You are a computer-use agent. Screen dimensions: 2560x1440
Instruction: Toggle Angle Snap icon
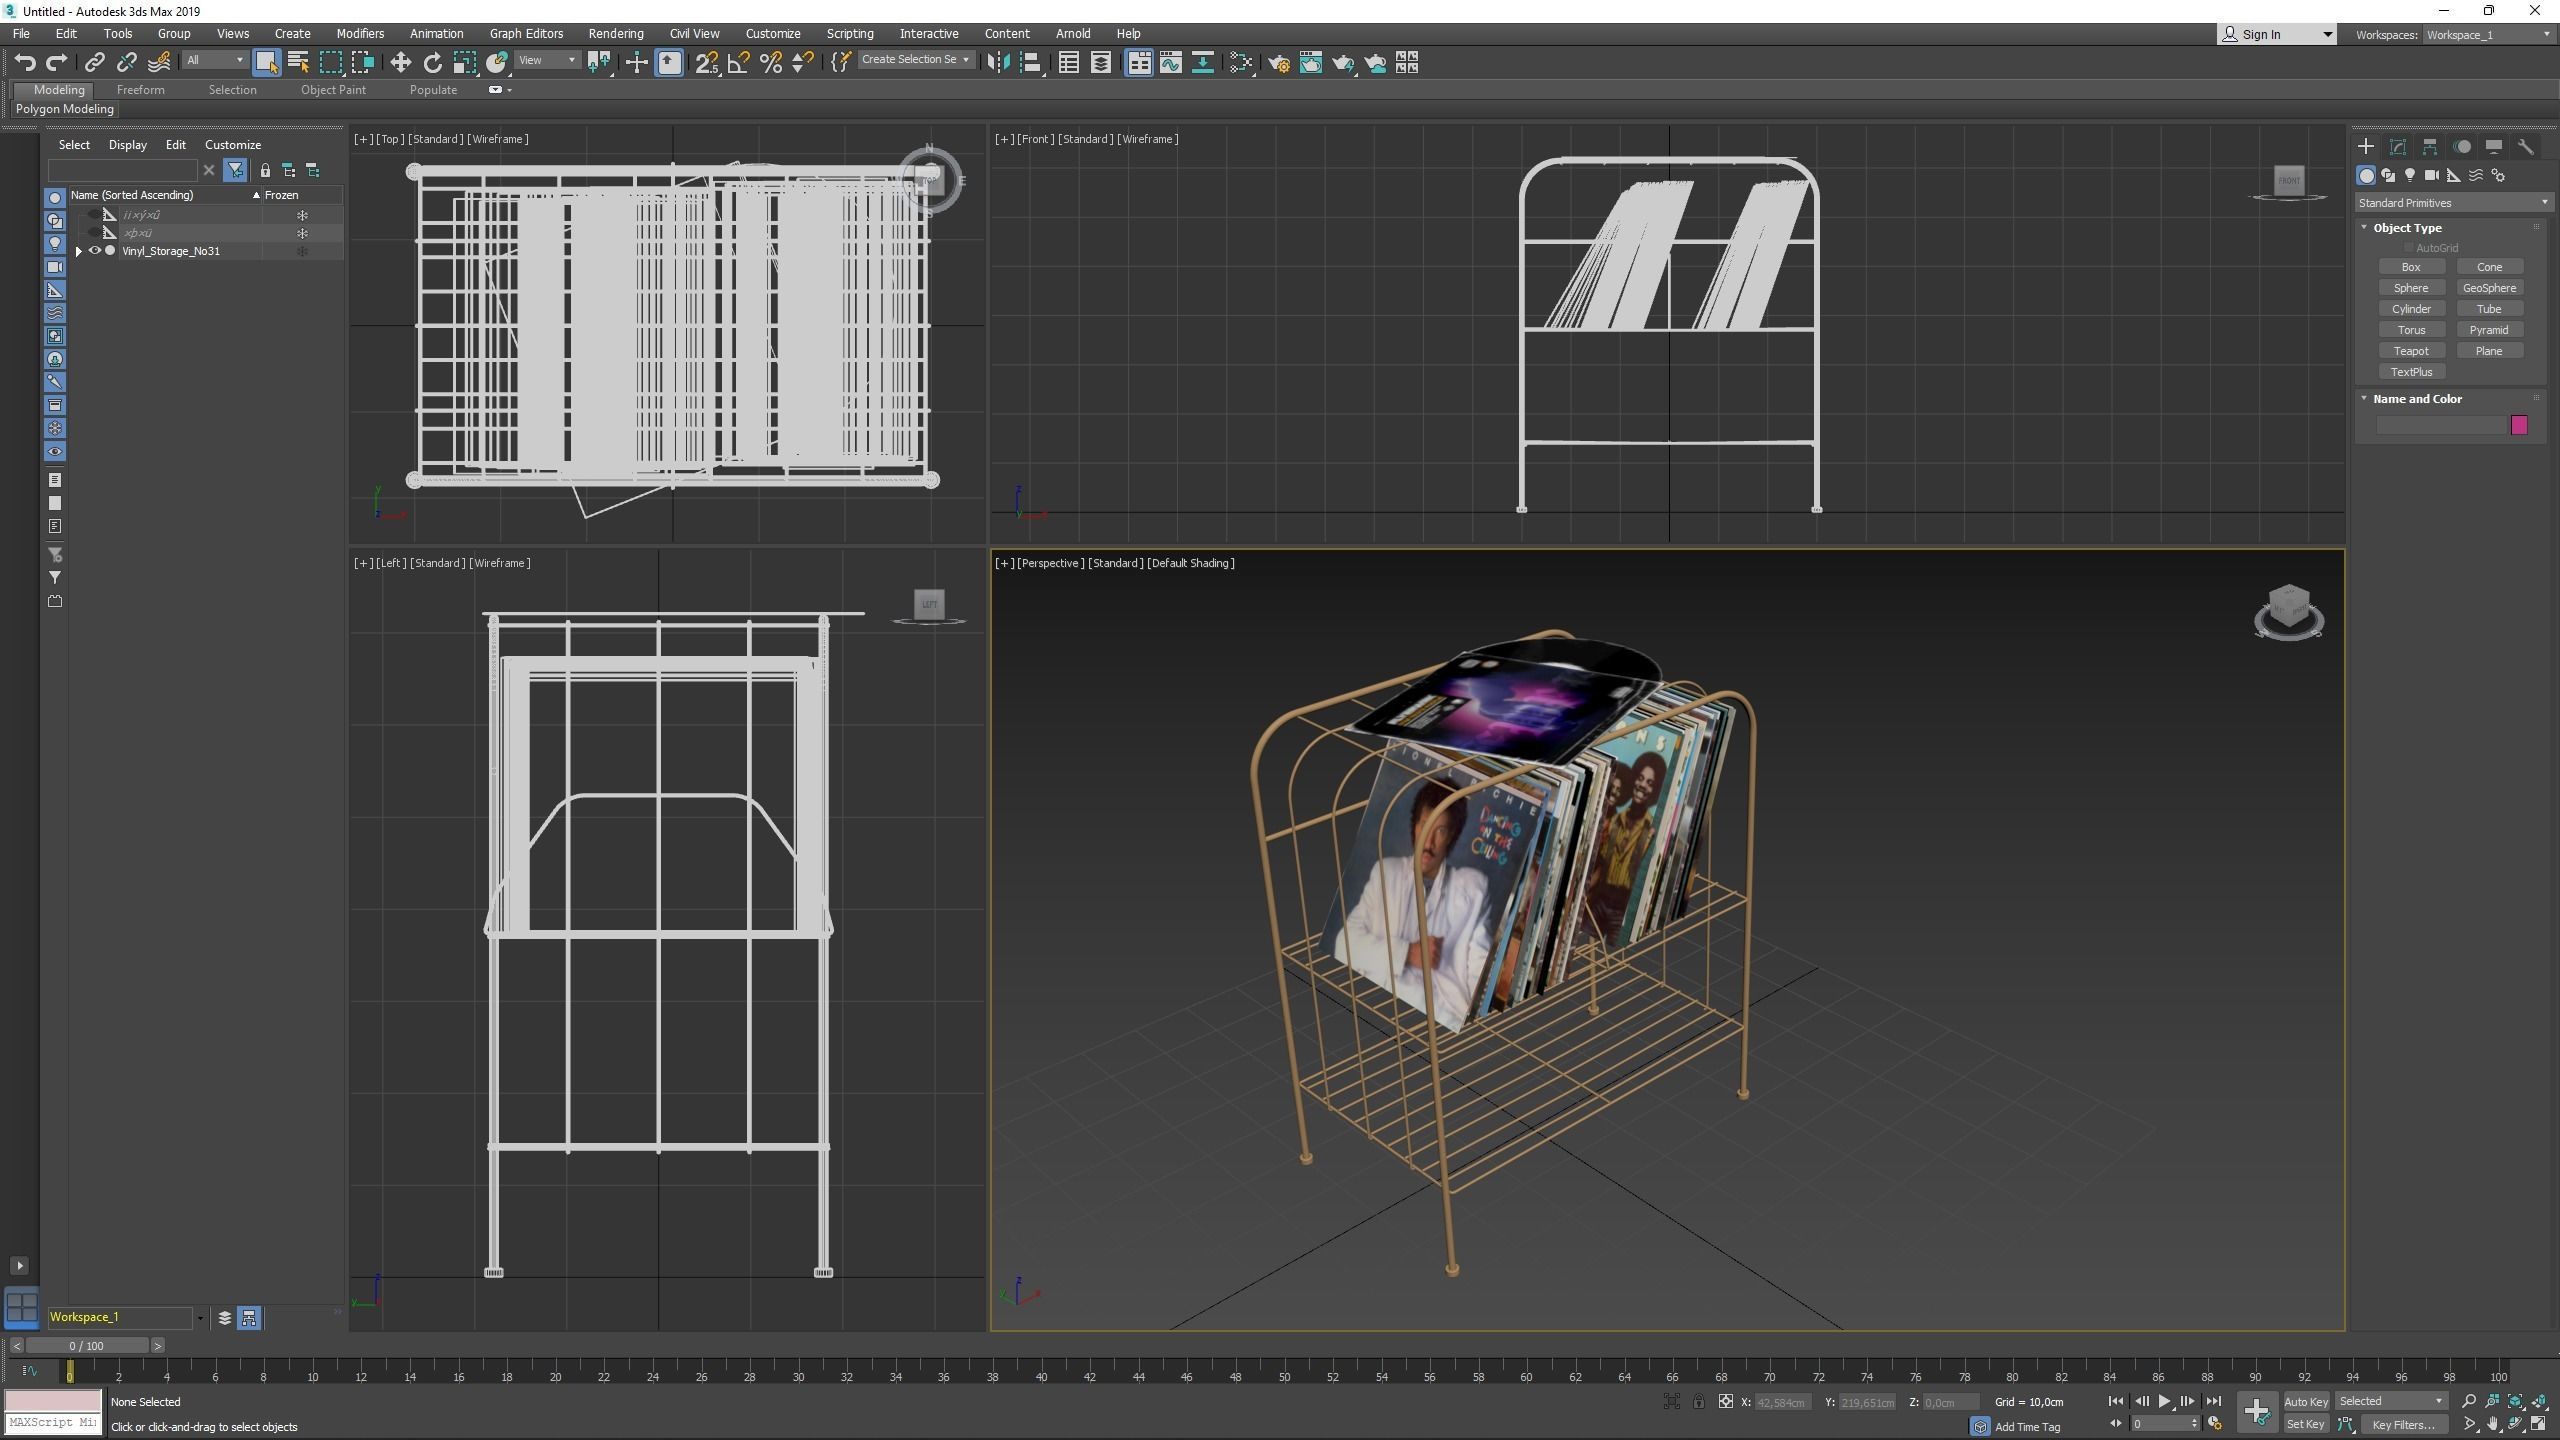(x=739, y=63)
